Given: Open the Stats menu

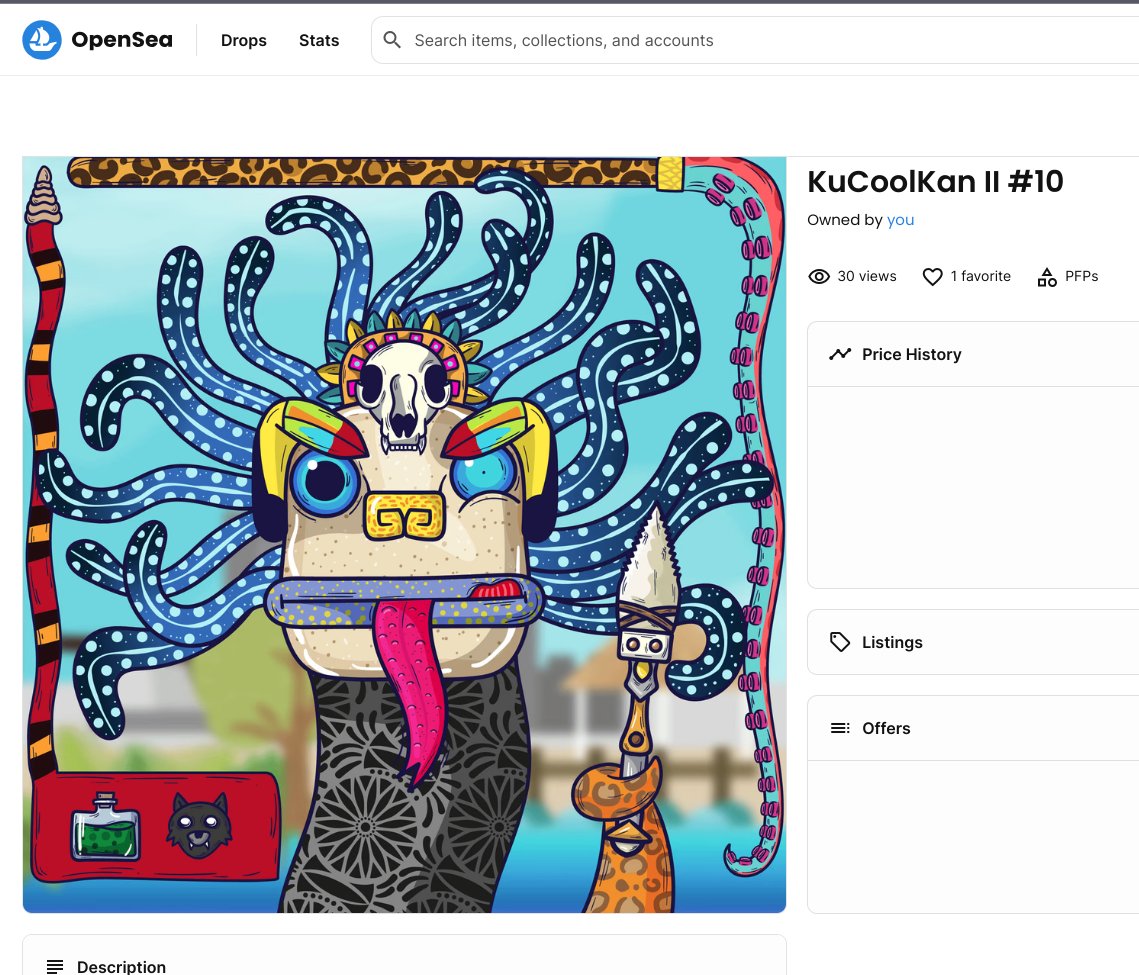Looking at the screenshot, I should [319, 40].
